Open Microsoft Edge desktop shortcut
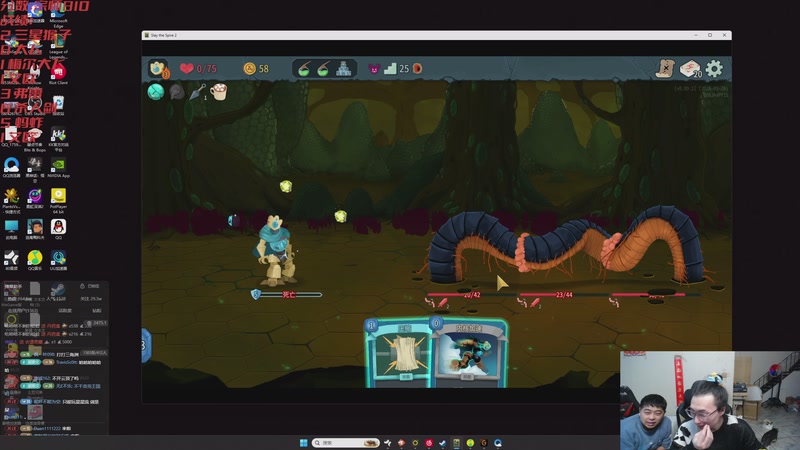800x450 pixels. 58,15
